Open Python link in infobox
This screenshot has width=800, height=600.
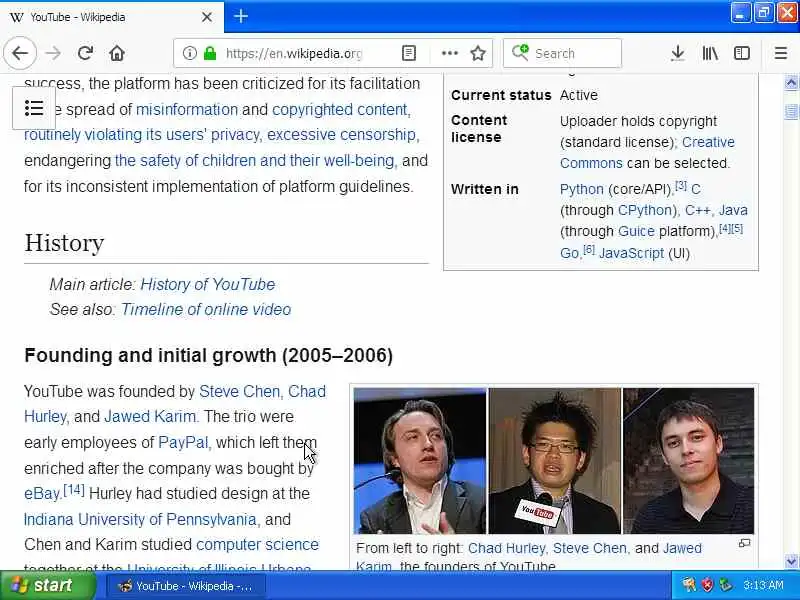pos(582,189)
